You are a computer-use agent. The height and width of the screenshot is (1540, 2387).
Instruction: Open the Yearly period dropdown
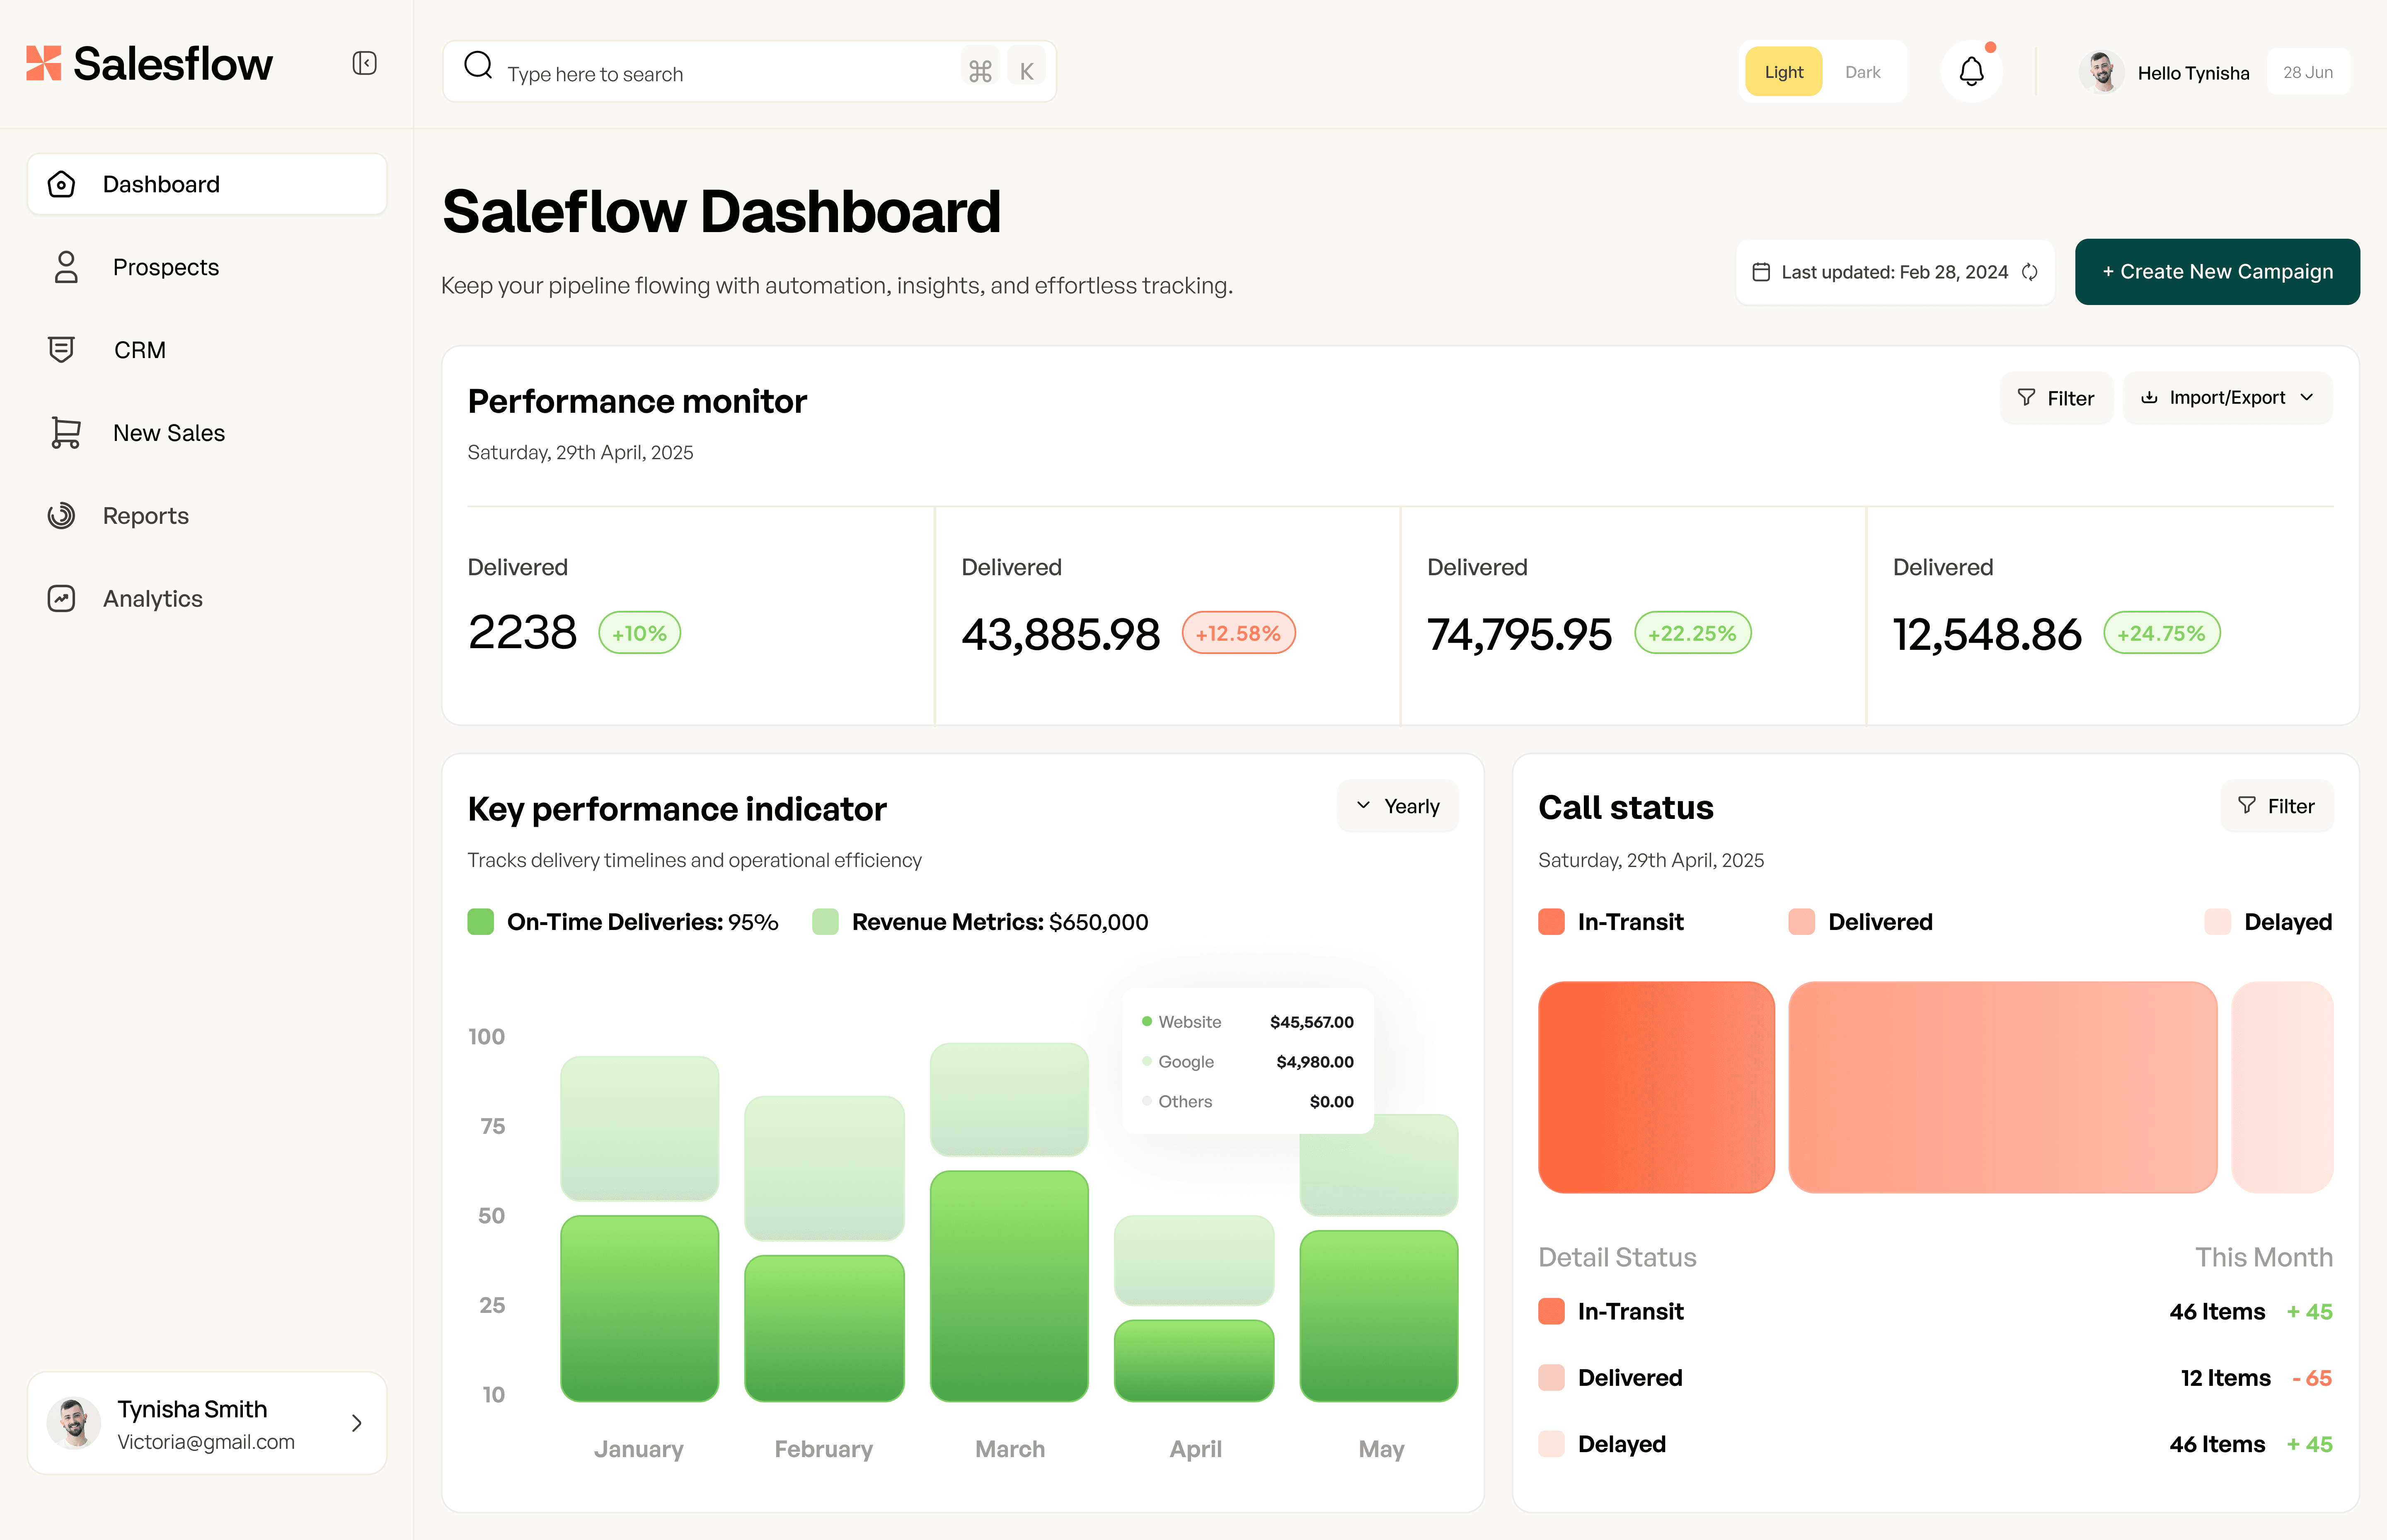(x=1397, y=806)
